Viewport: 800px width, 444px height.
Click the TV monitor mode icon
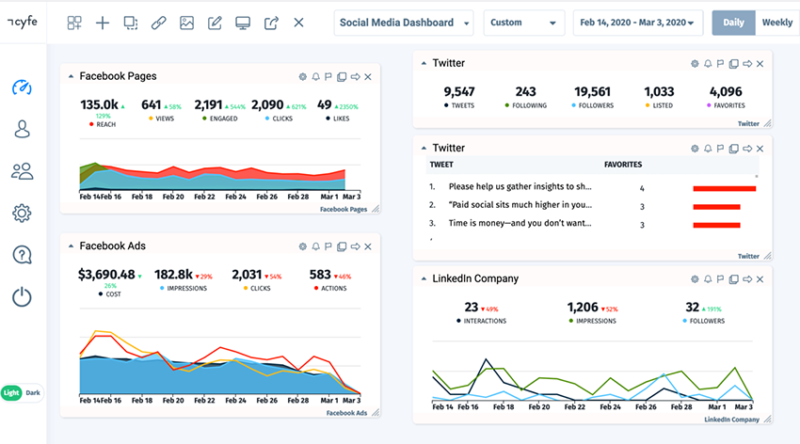click(x=243, y=22)
